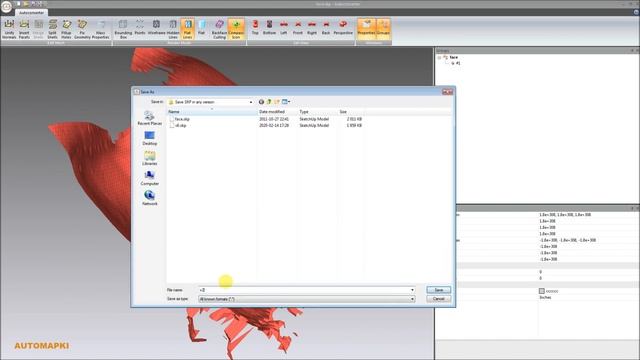The height and width of the screenshot is (360, 640).
Task: Click the Inches units value in Properties
Action: [545, 298]
